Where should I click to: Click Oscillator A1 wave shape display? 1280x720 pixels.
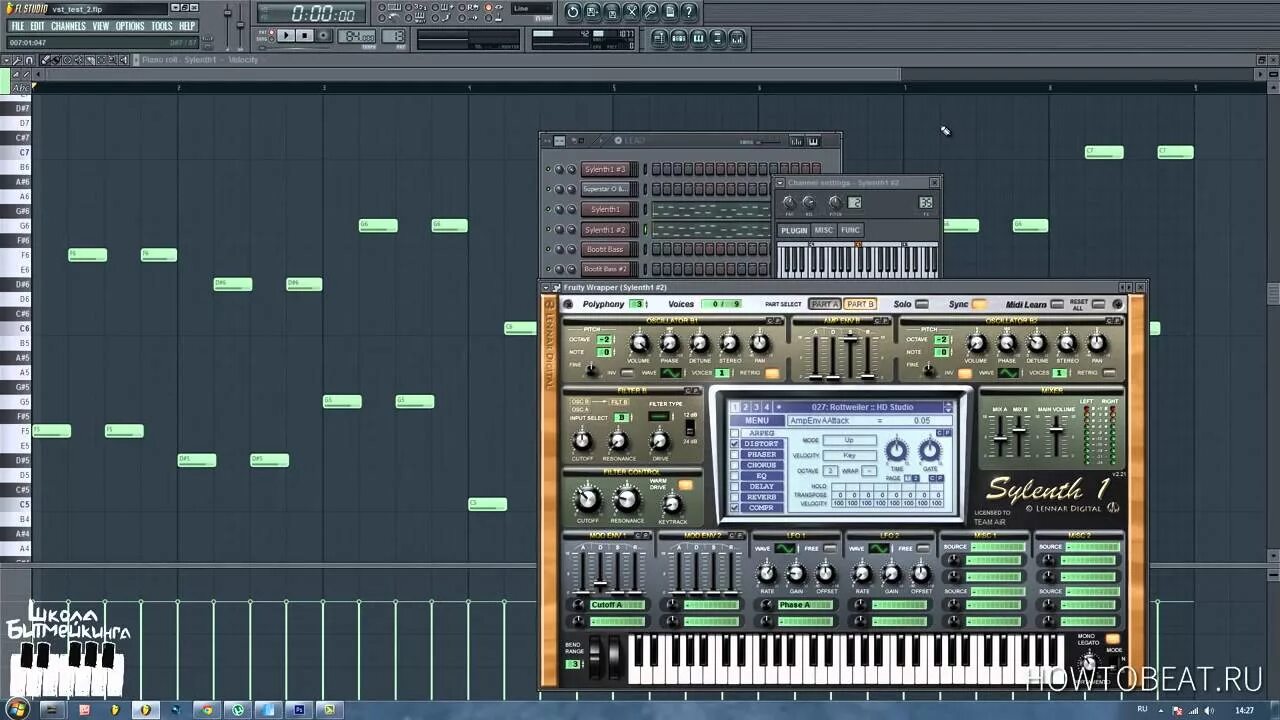click(x=671, y=373)
